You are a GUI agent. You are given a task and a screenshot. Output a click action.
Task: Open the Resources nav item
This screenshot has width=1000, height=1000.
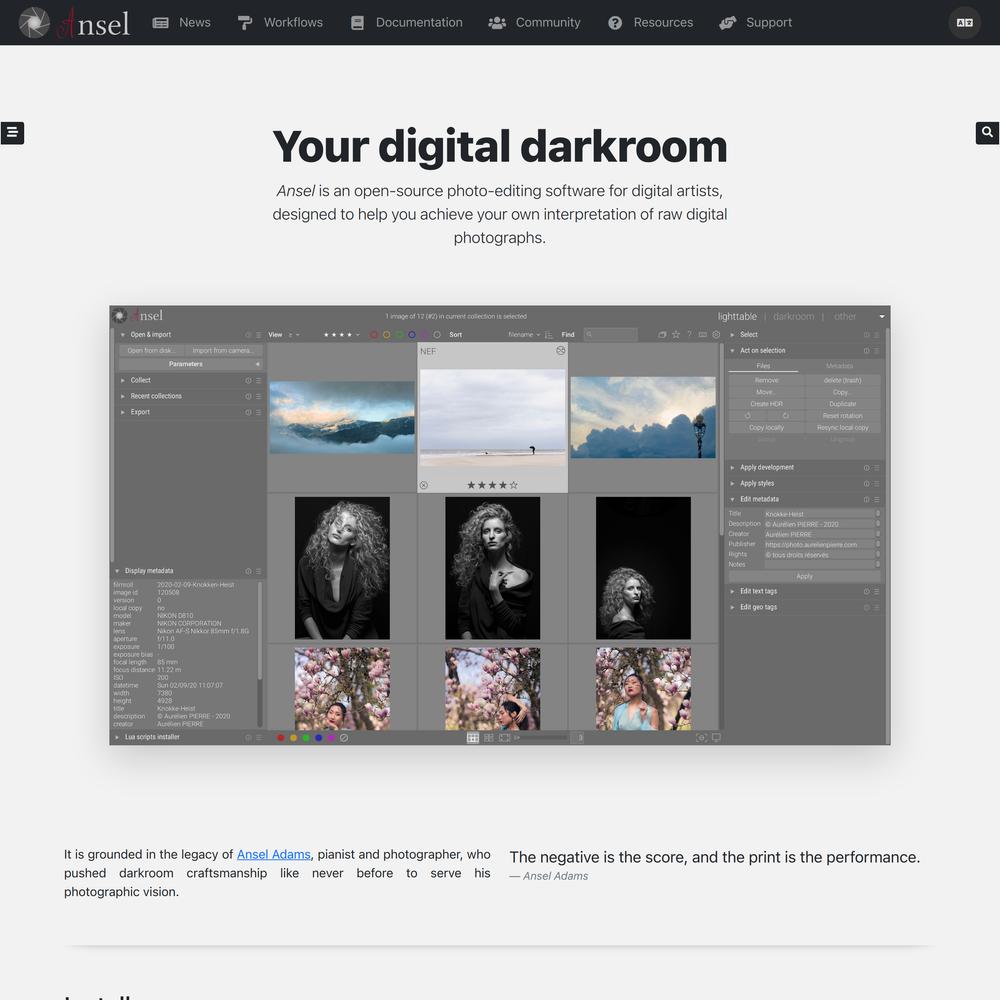click(651, 22)
